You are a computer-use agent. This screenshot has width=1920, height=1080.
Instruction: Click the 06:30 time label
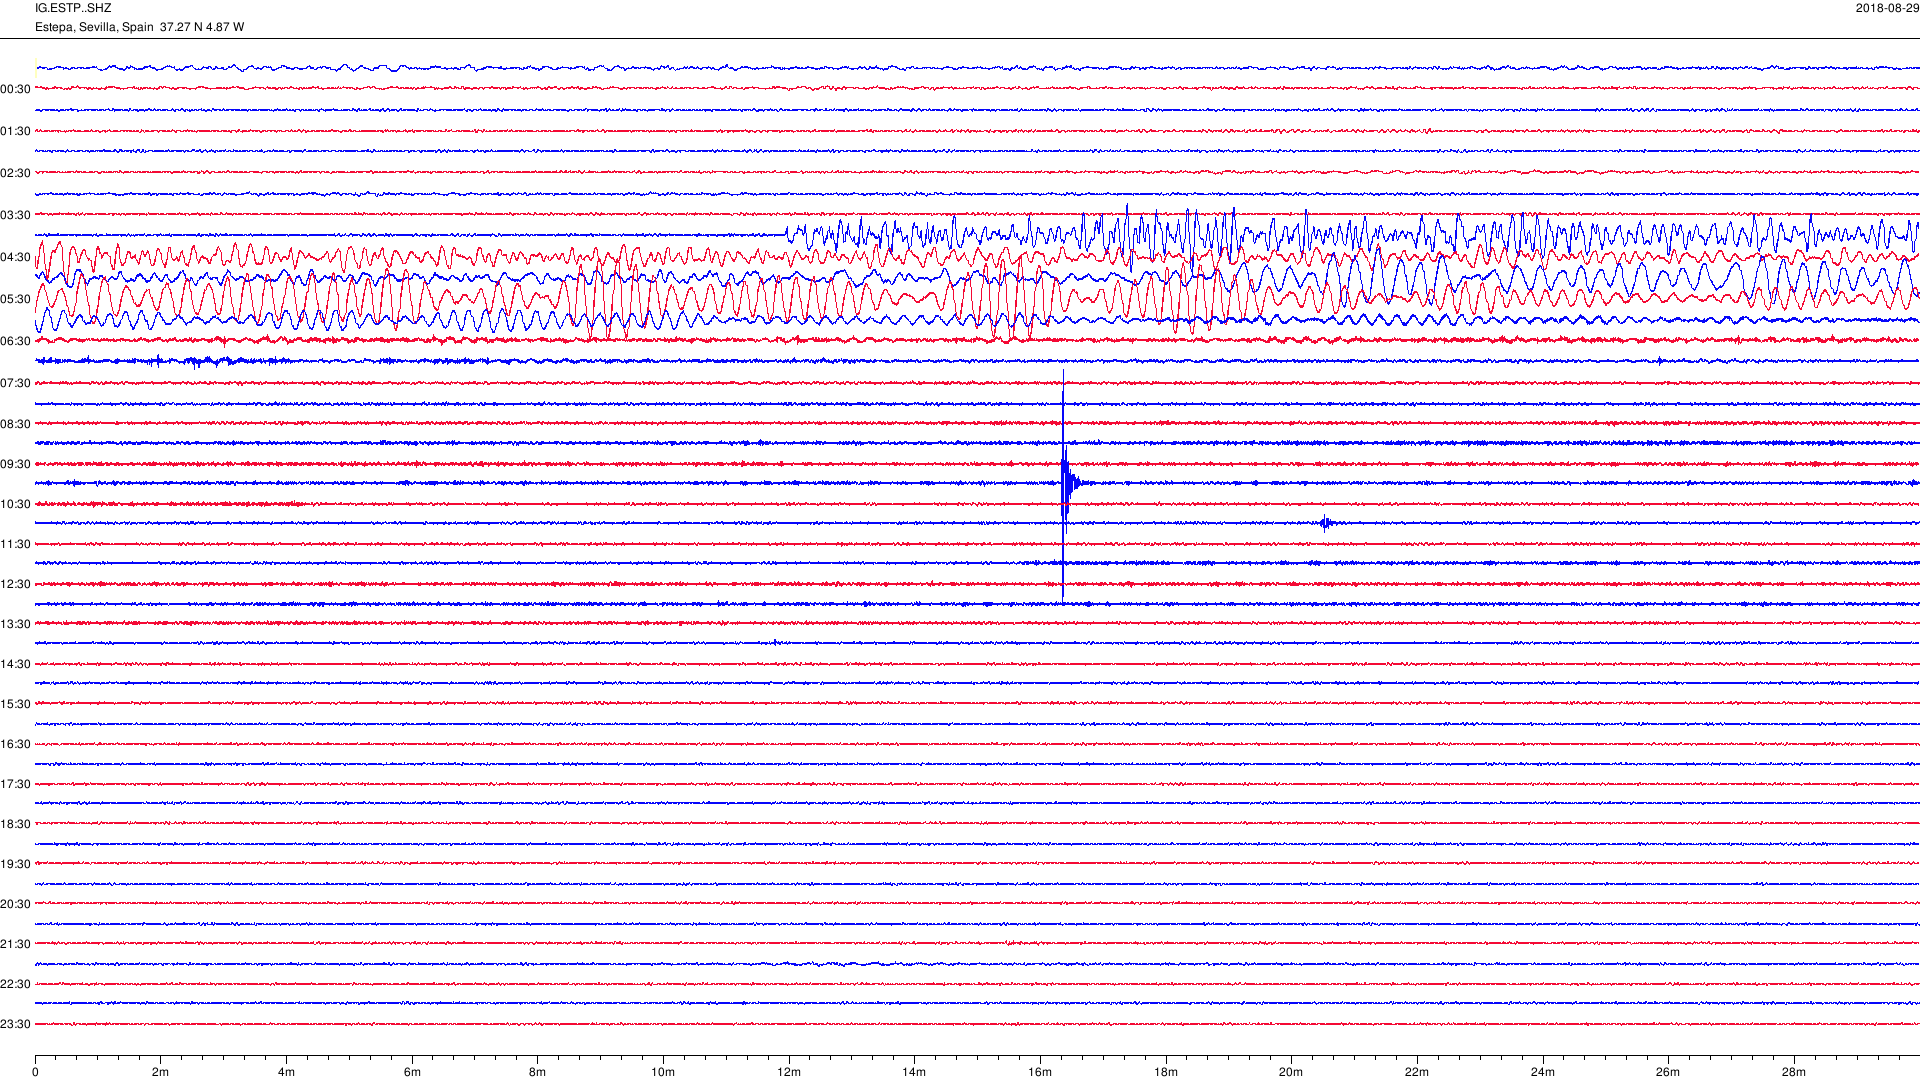tap(15, 341)
